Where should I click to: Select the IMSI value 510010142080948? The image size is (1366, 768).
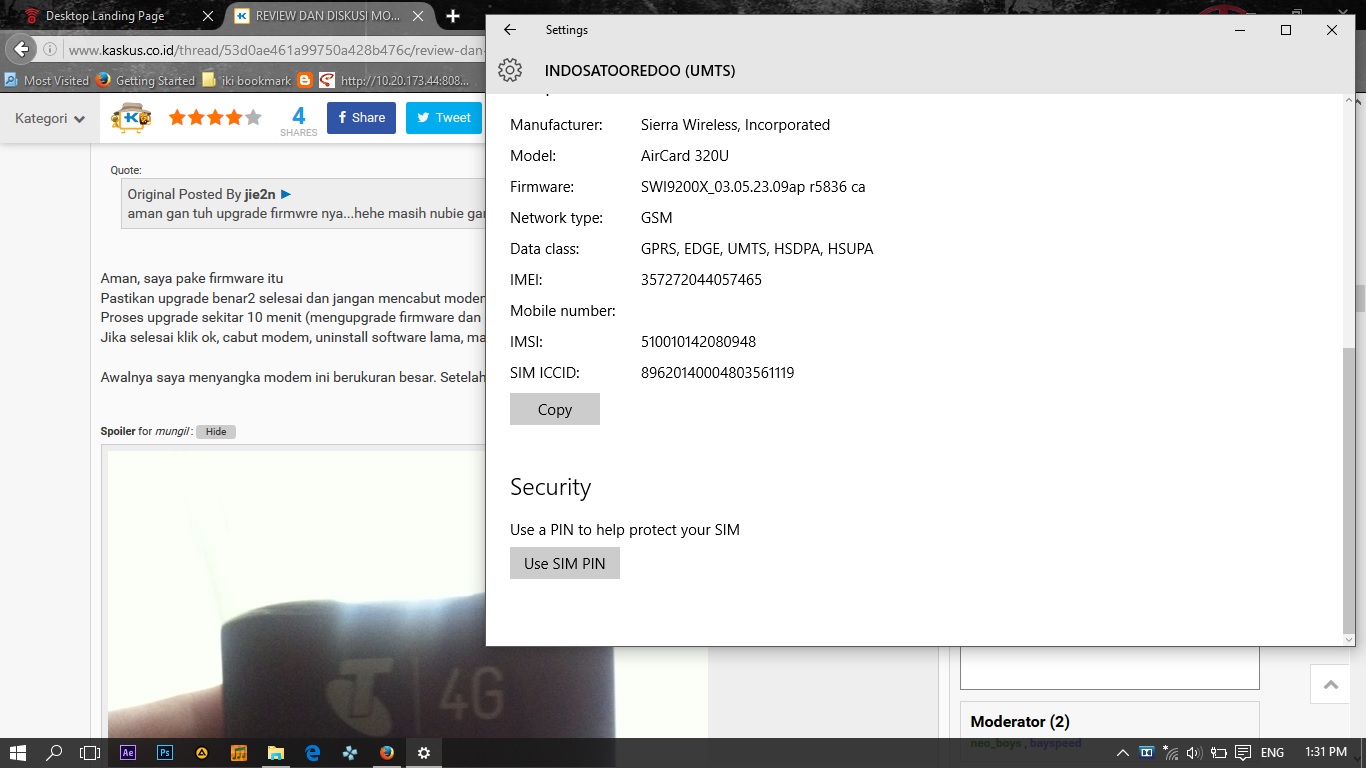pyautogui.click(x=698, y=342)
